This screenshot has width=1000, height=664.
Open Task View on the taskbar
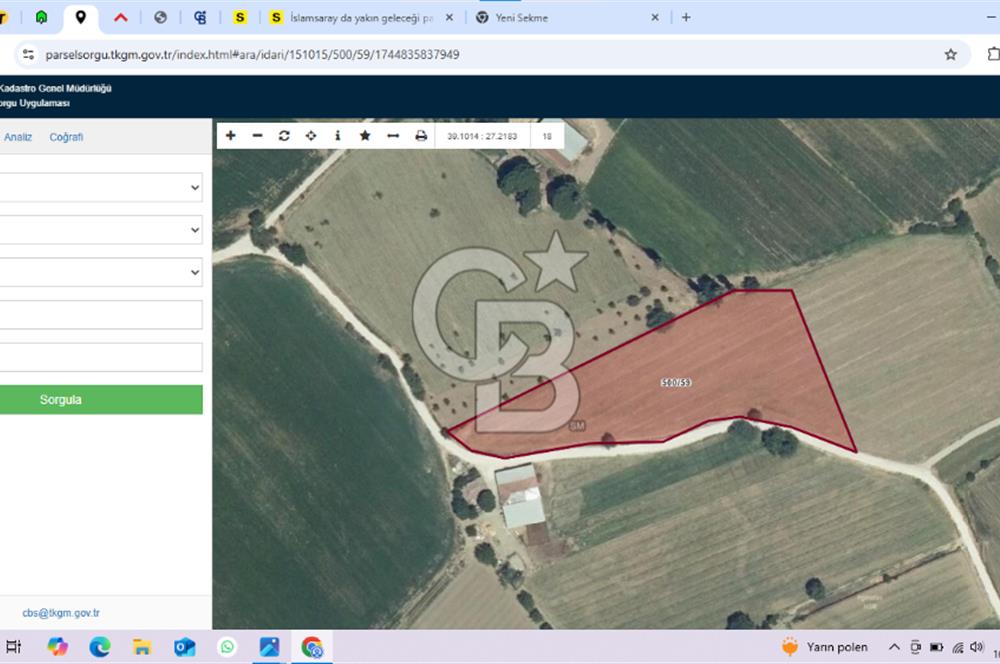click(x=14, y=647)
